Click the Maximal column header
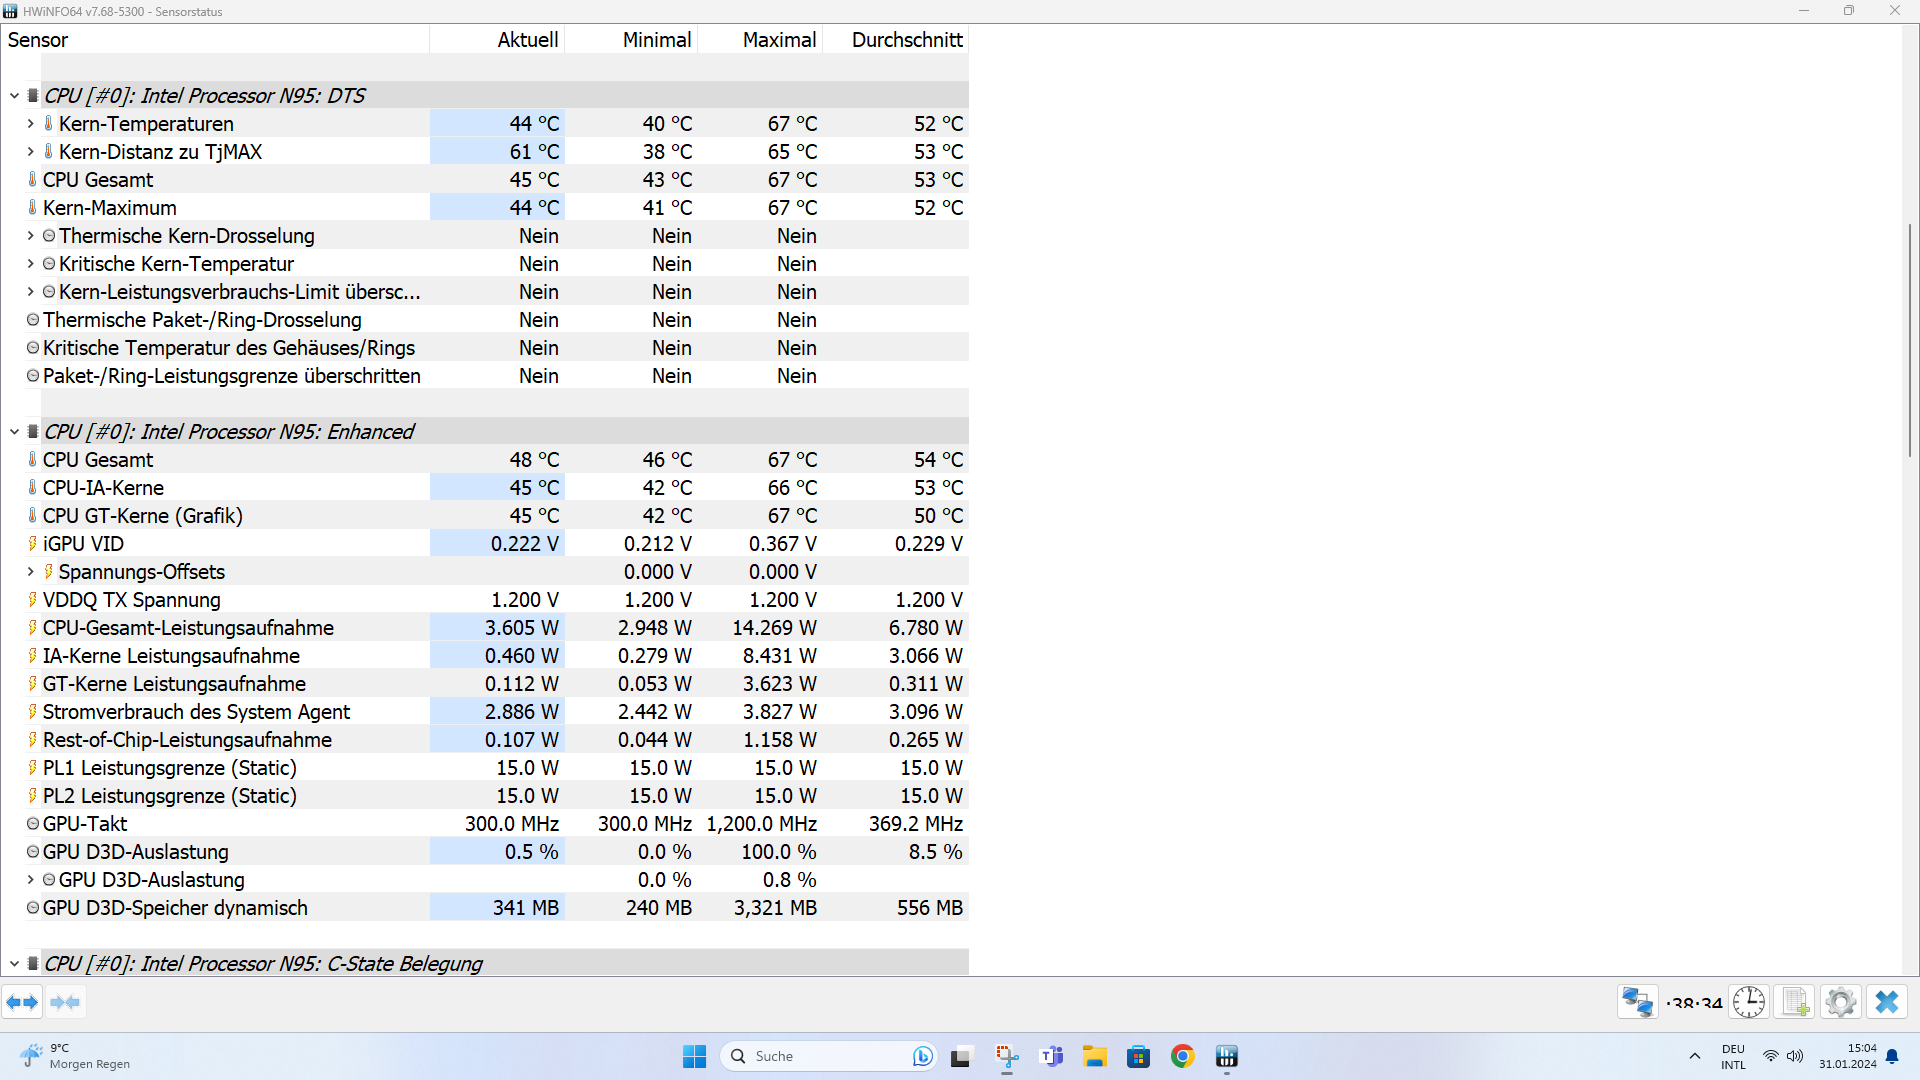Screen dimensions: 1920x1080 (x=760, y=40)
